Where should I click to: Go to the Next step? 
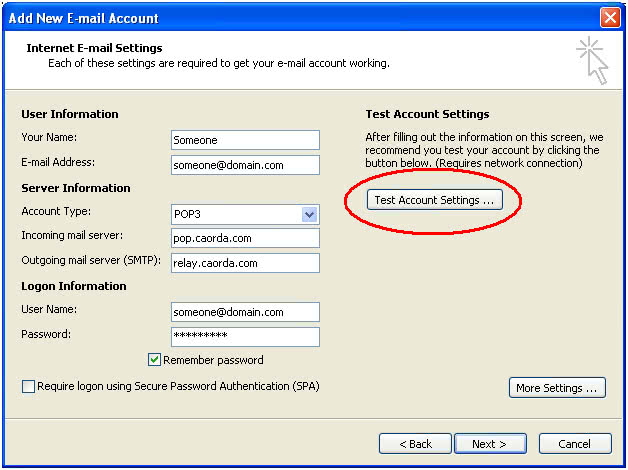(490, 444)
